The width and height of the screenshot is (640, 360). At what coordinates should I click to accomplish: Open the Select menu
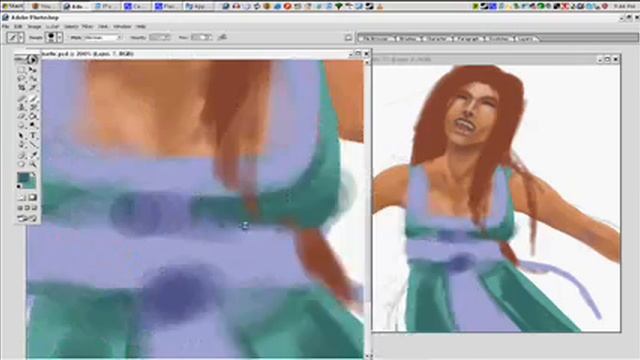point(71,27)
